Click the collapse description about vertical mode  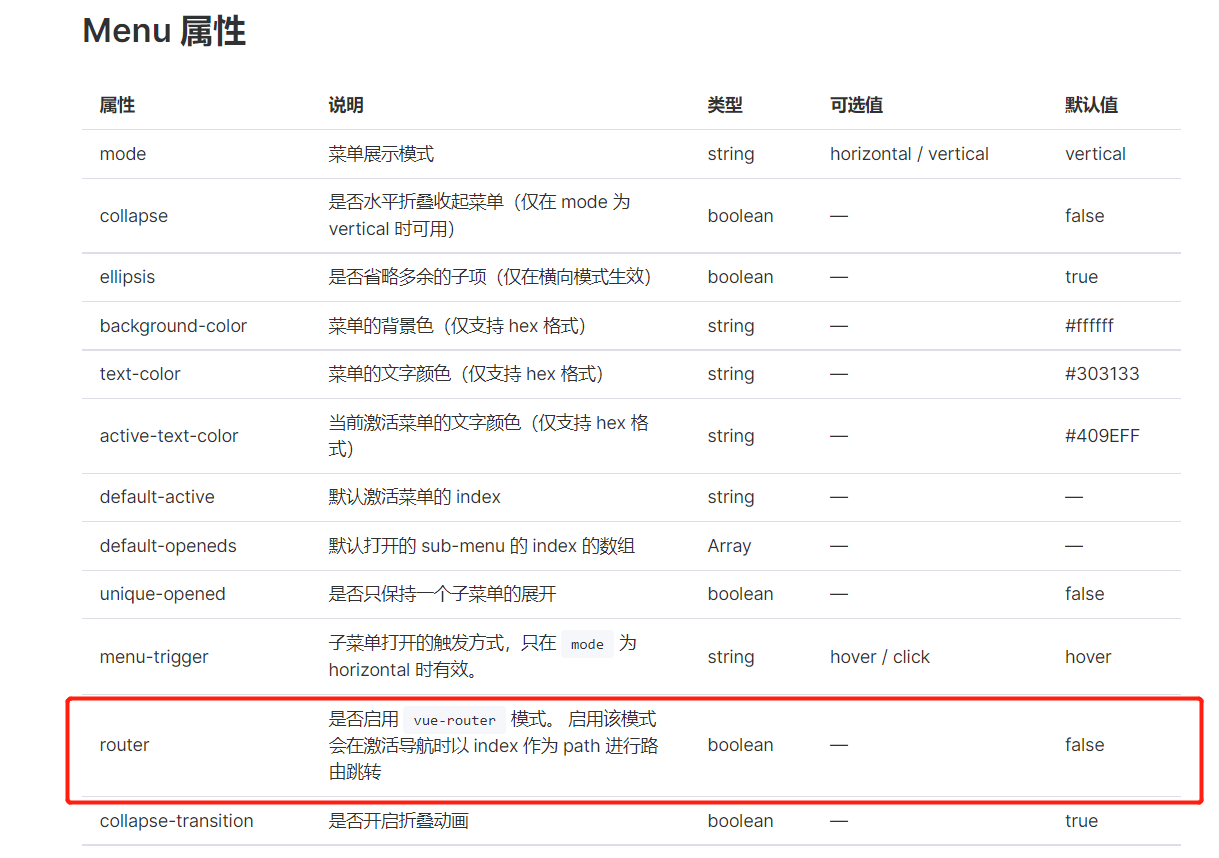[x=480, y=215]
